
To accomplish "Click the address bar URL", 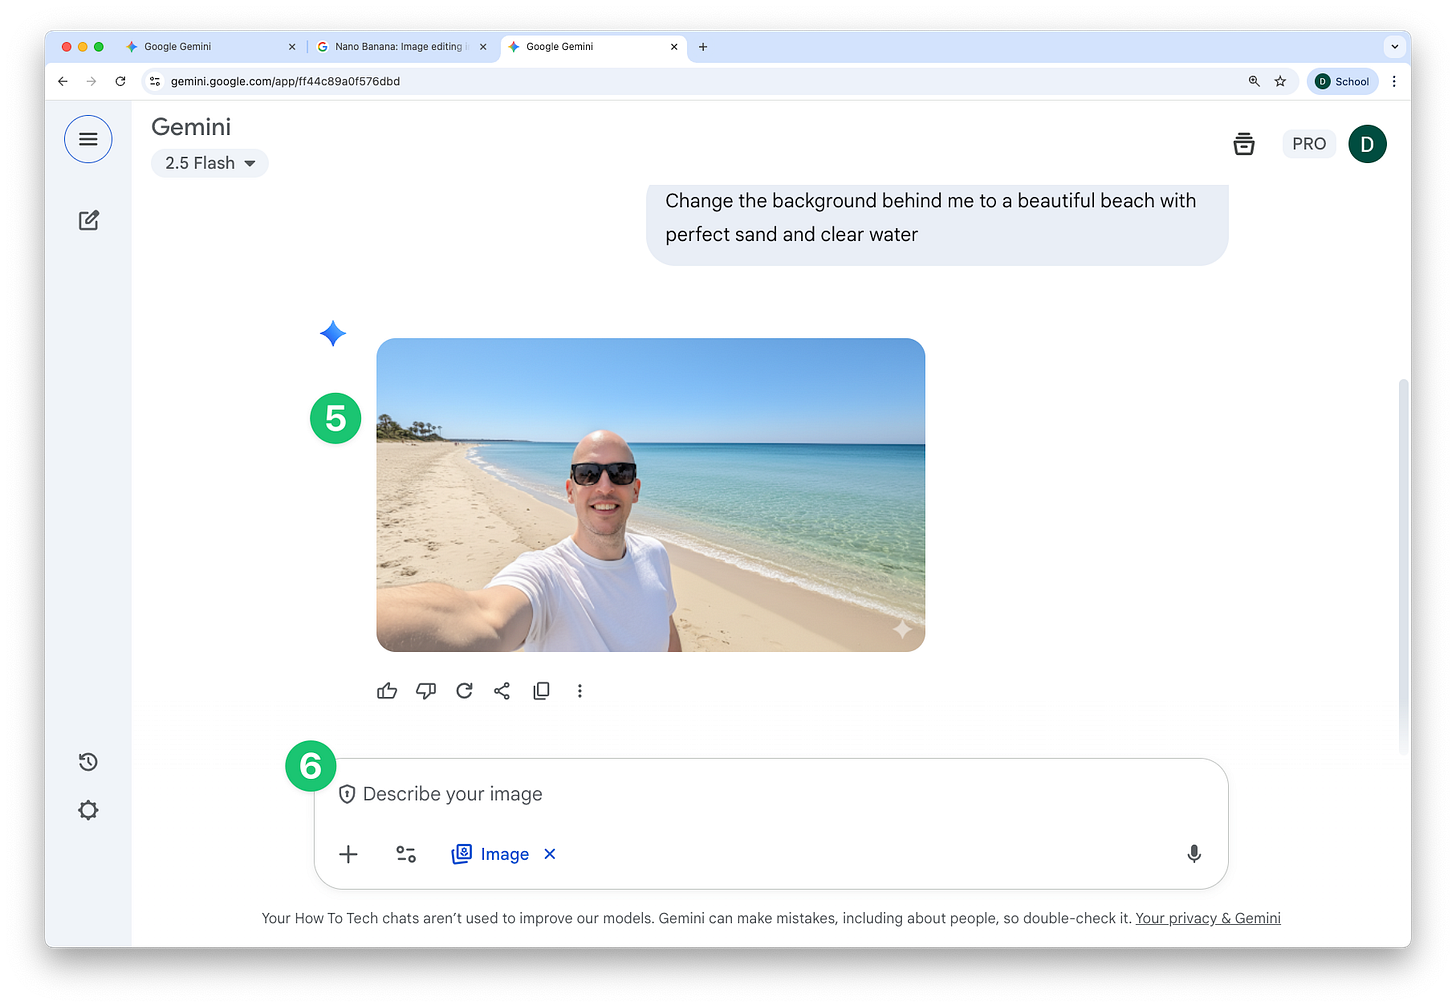I will [285, 82].
